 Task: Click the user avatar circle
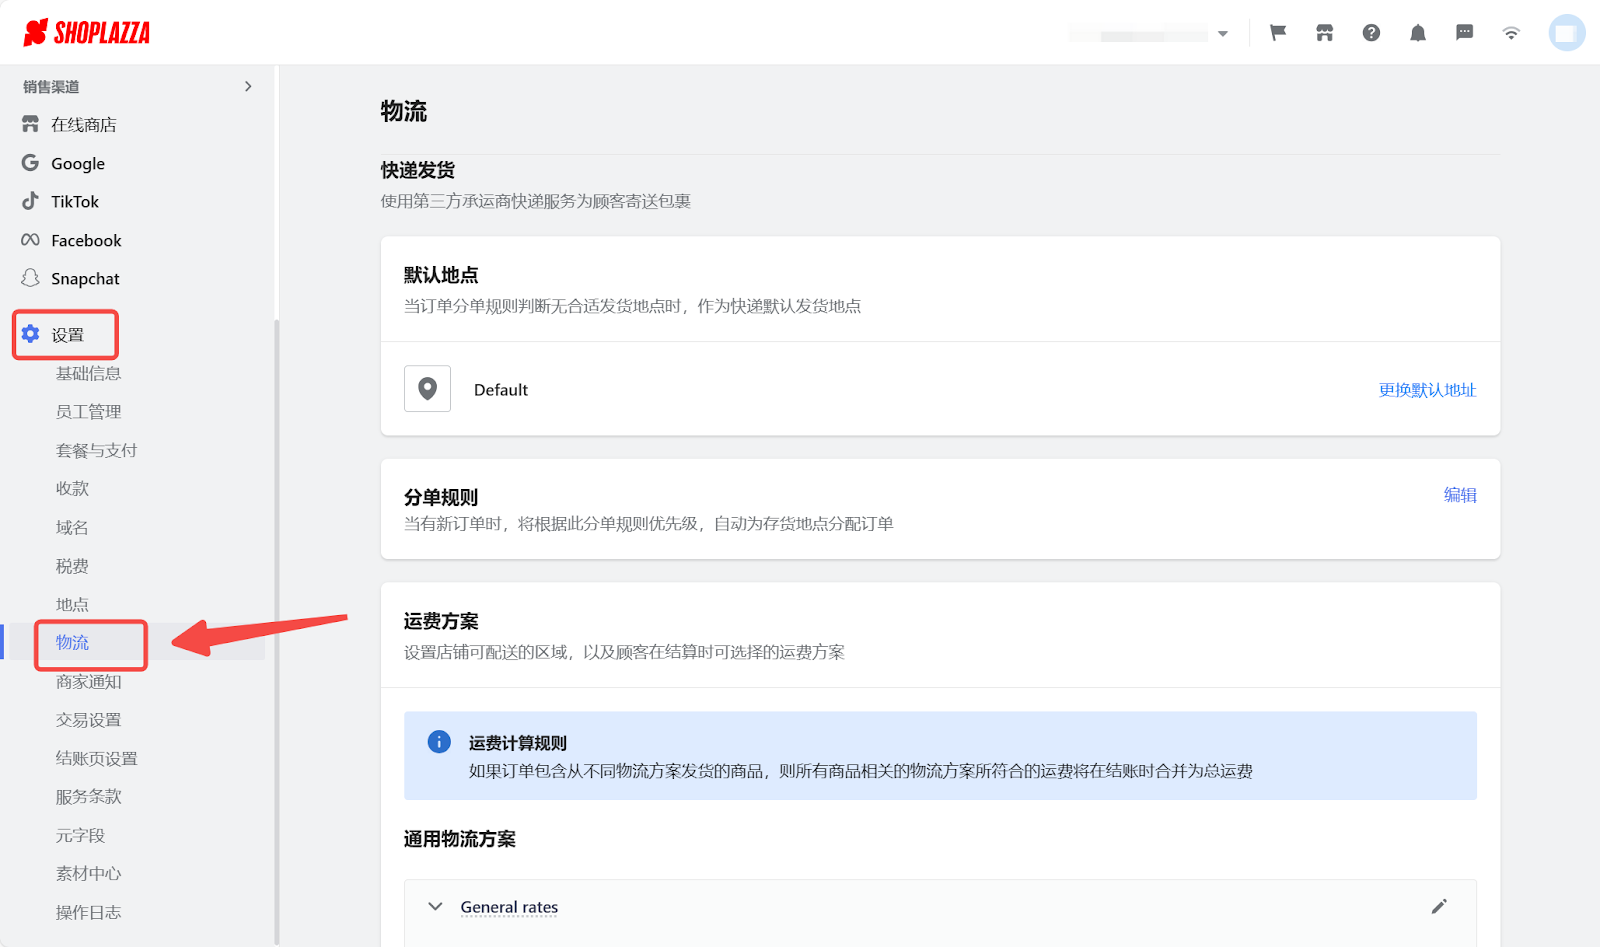(x=1566, y=32)
